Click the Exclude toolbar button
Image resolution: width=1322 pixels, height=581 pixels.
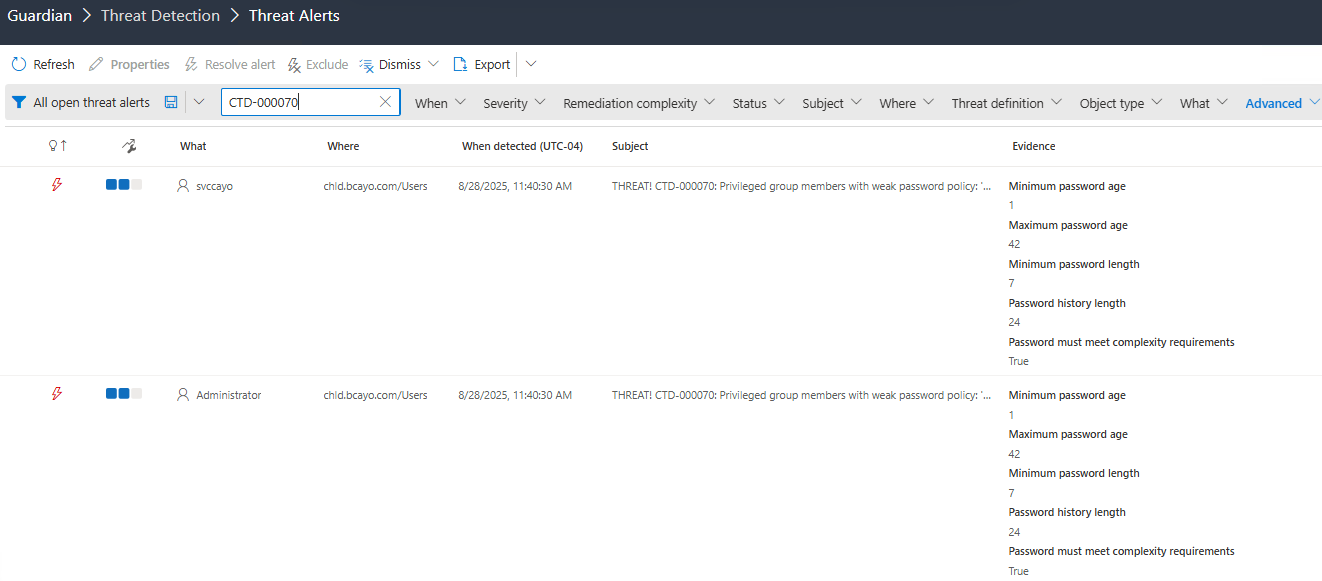[317, 65]
